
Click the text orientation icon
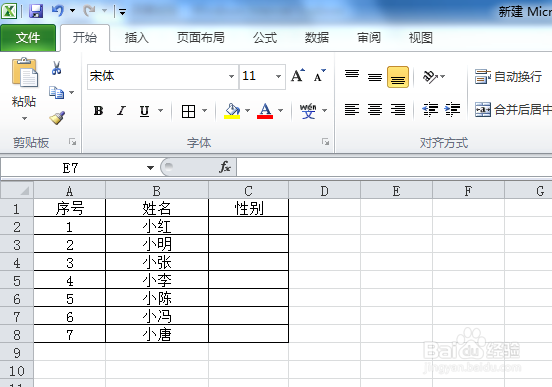(x=430, y=76)
